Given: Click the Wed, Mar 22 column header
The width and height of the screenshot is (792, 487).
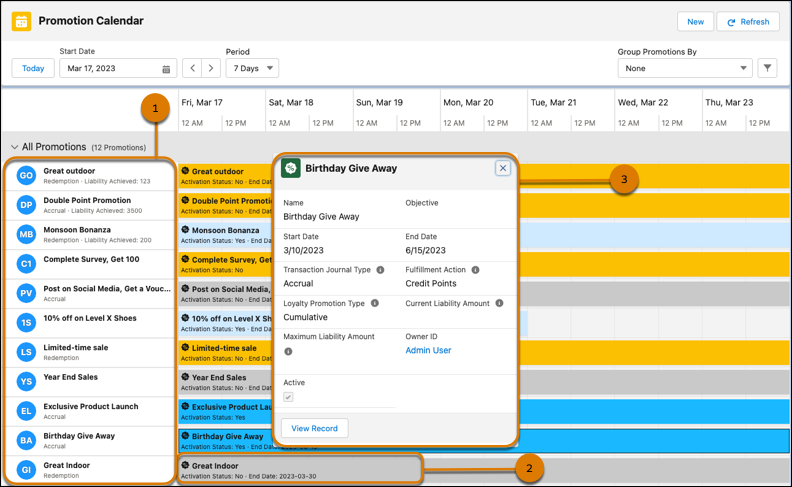Looking at the screenshot, I should tap(643, 102).
